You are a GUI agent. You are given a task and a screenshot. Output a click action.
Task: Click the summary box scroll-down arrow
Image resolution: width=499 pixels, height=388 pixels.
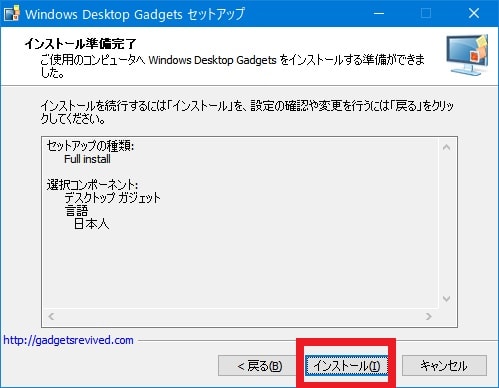447,298
